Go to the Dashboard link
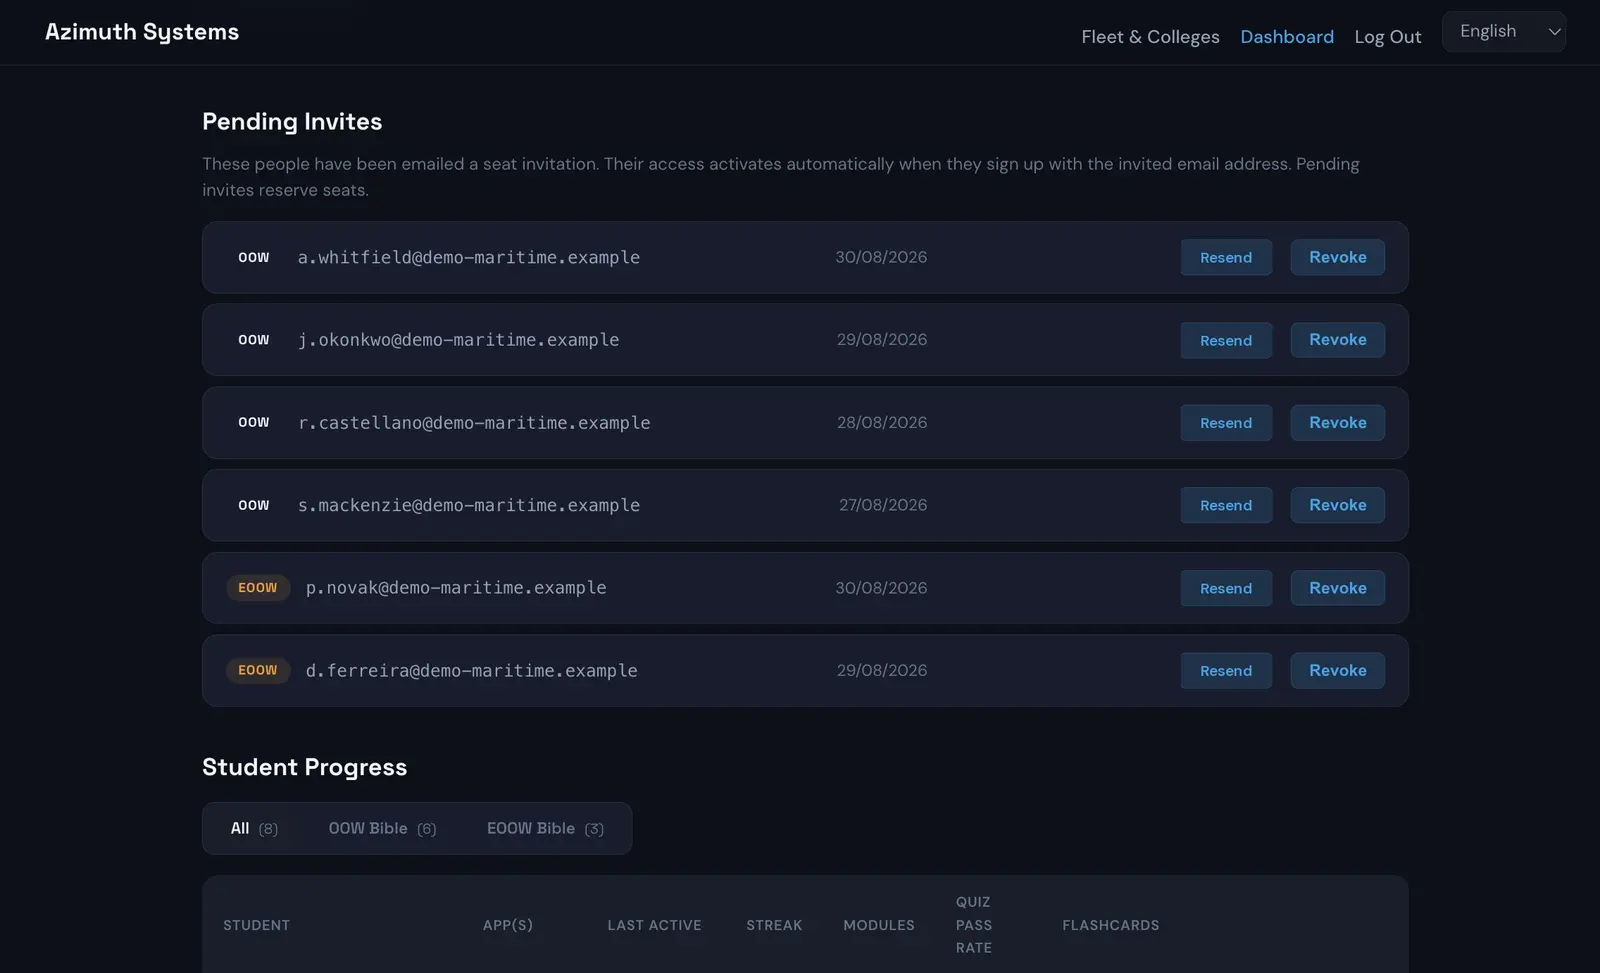This screenshot has width=1600, height=973. pyautogui.click(x=1287, y=37)
